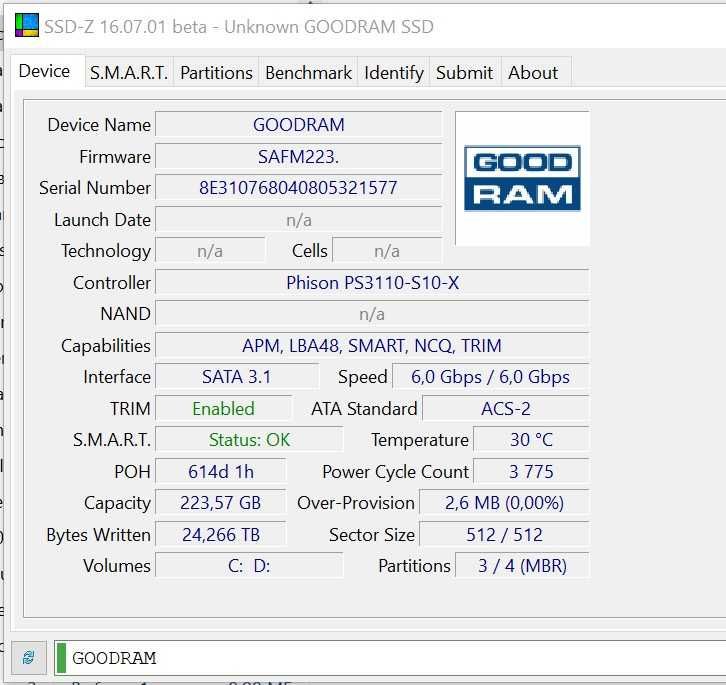
Task: Open the GOODRAM drive selector dropdown
Action: tap(390, 658)
